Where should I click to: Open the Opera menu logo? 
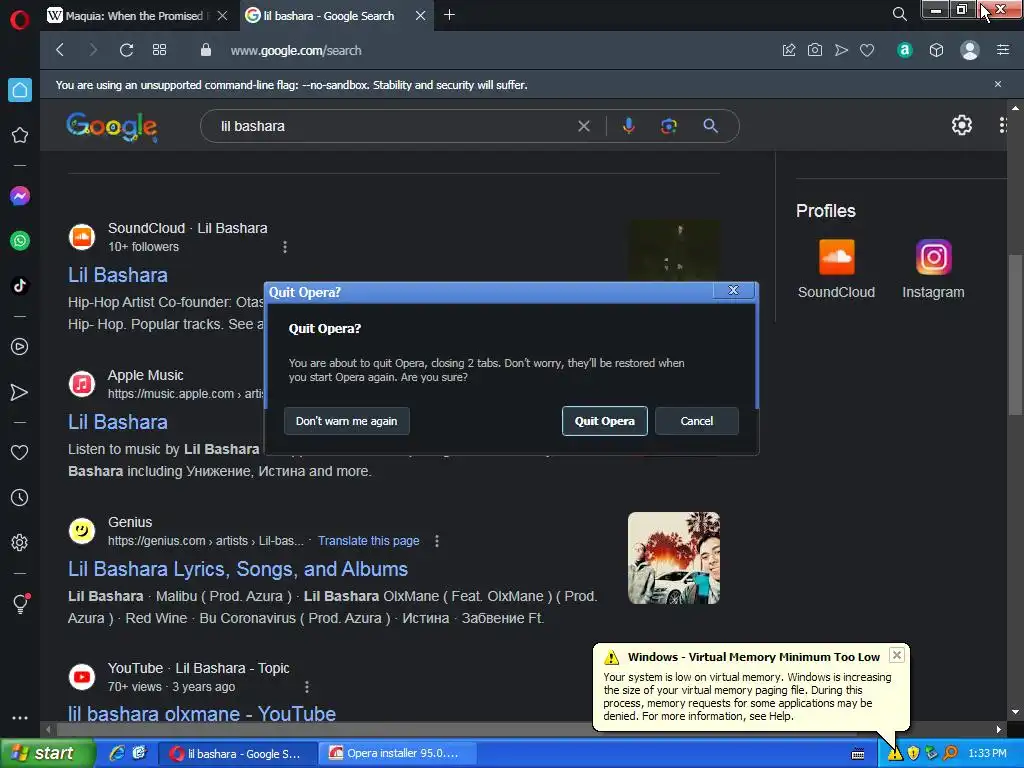tap(20, 20)
